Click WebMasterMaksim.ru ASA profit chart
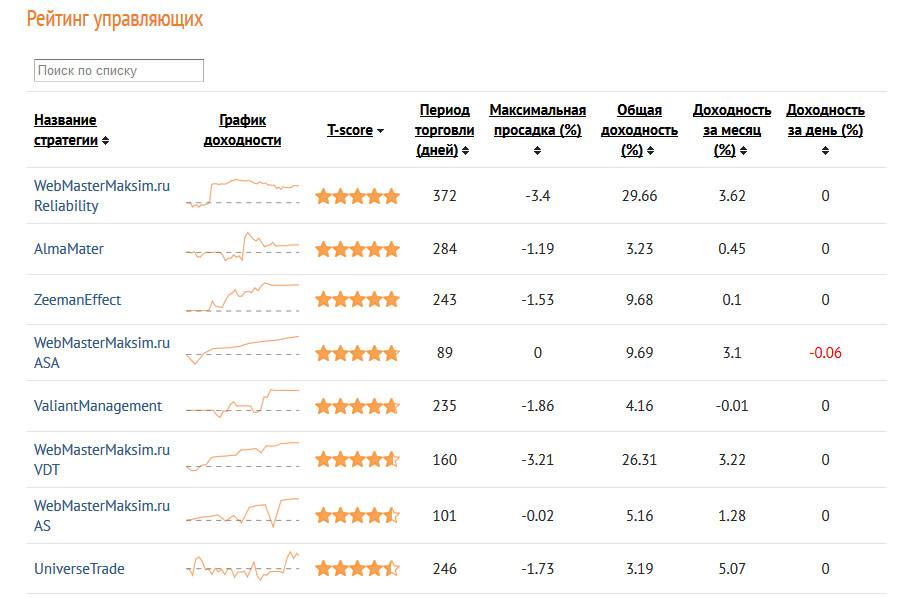910x598 pixels. coord(242,350)
